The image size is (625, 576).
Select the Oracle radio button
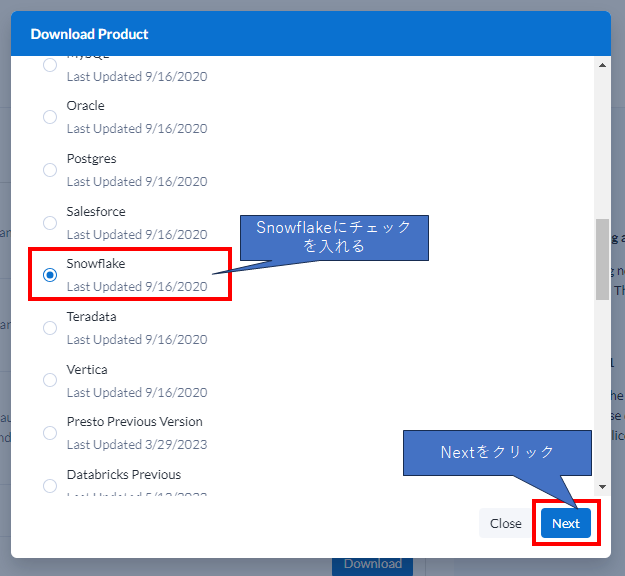click(50, 117)
